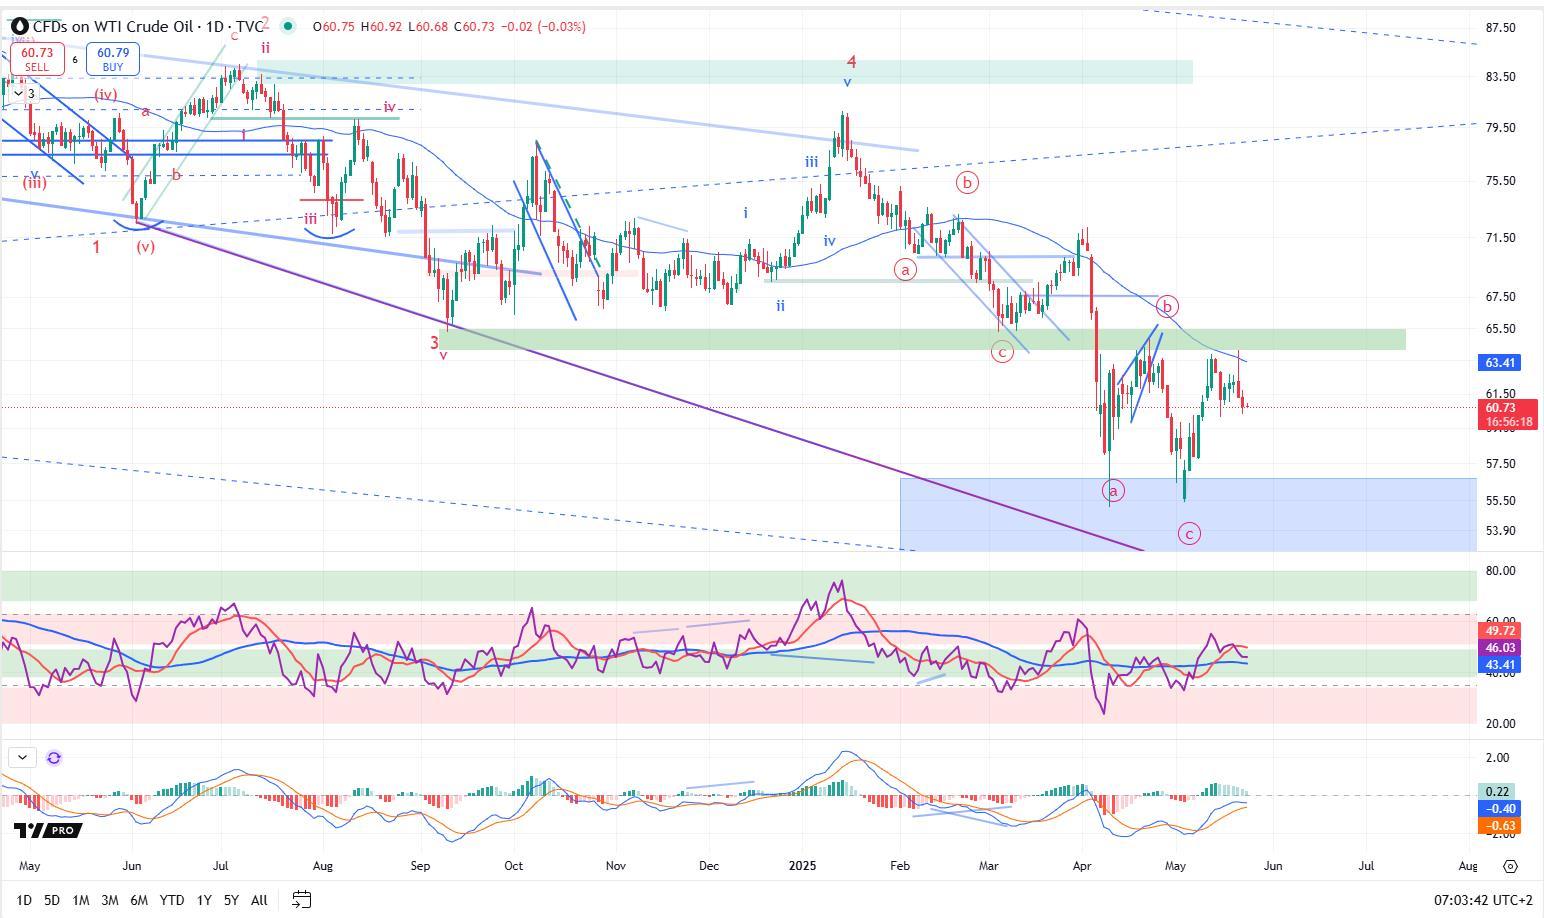1544x918 pixels.
Task: Click the red 60.73 current price label
Action: pyautogui.click(x=1507, y=414)
